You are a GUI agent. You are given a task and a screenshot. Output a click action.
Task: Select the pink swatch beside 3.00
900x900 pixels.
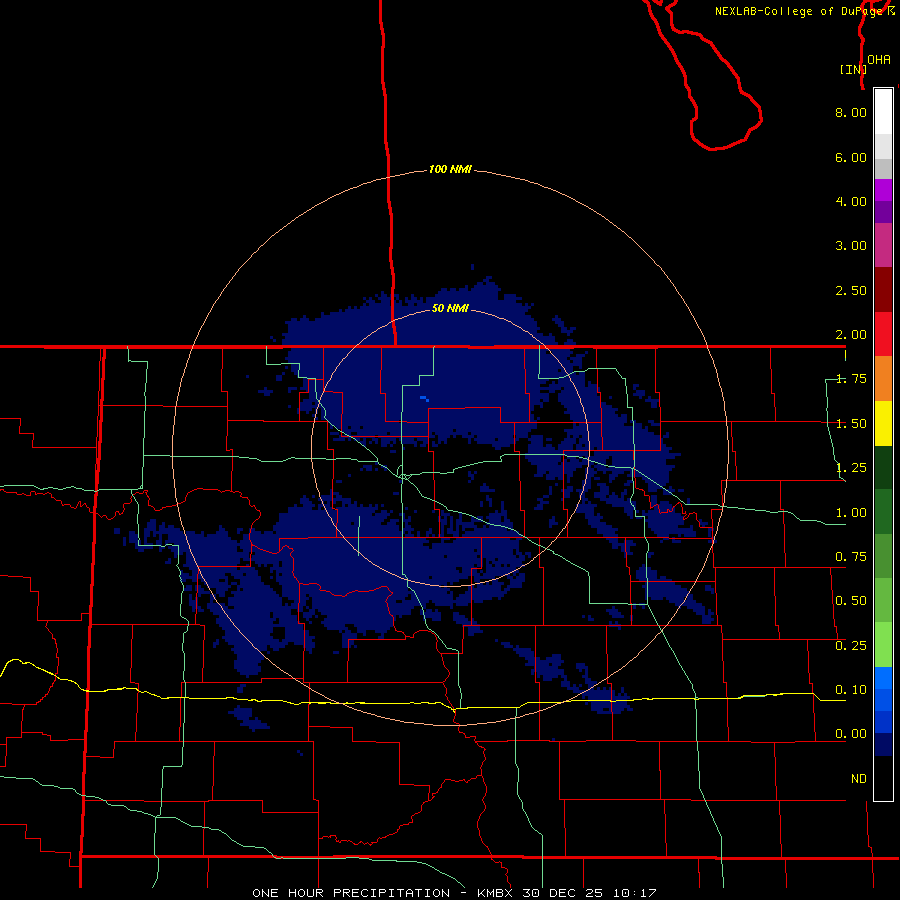tap(883, 245)
